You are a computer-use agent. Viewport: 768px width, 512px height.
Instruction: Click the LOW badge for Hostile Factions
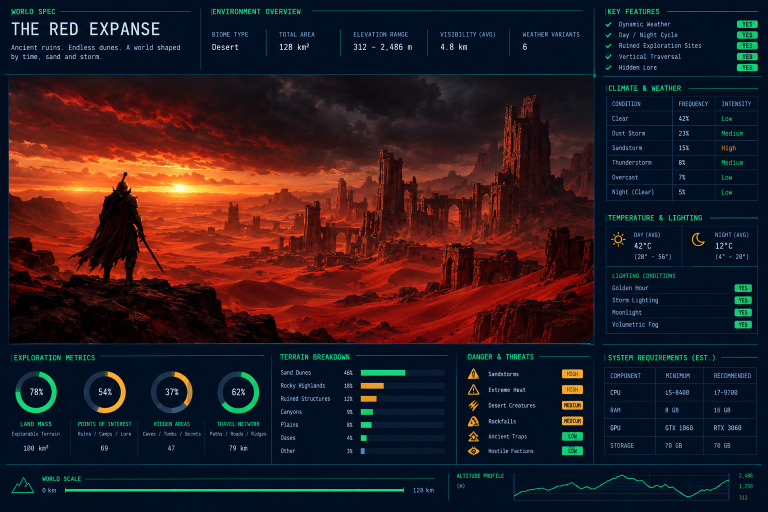(x=572, y=451)
